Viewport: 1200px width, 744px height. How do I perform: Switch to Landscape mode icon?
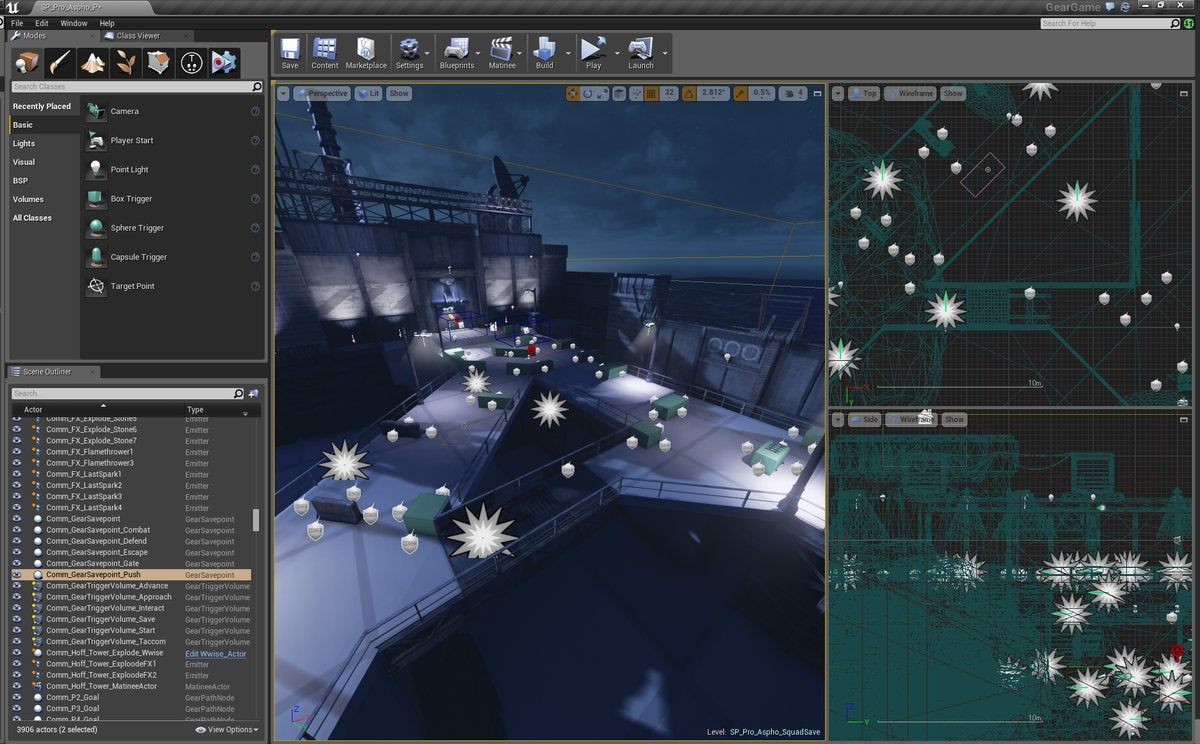click(x=93, y=62)
